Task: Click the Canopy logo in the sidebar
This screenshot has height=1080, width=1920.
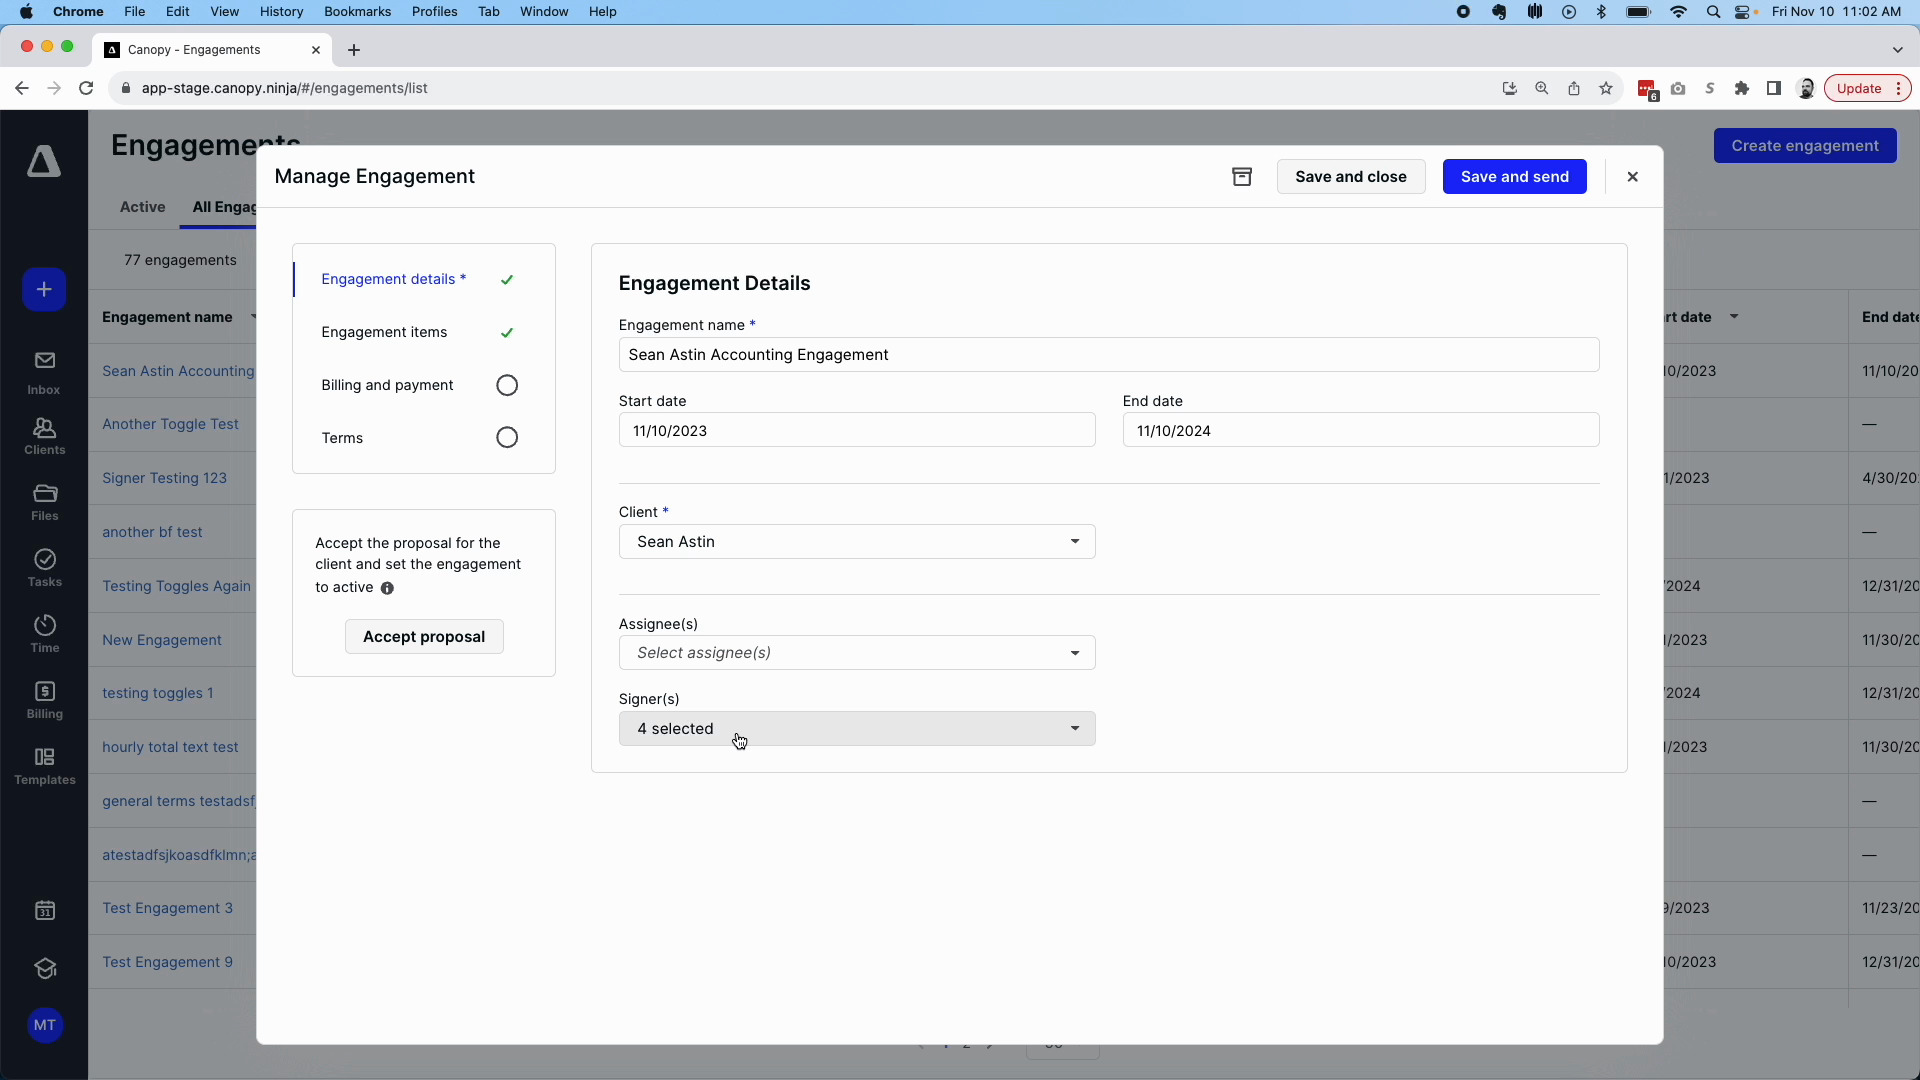Action: [44, 161]
